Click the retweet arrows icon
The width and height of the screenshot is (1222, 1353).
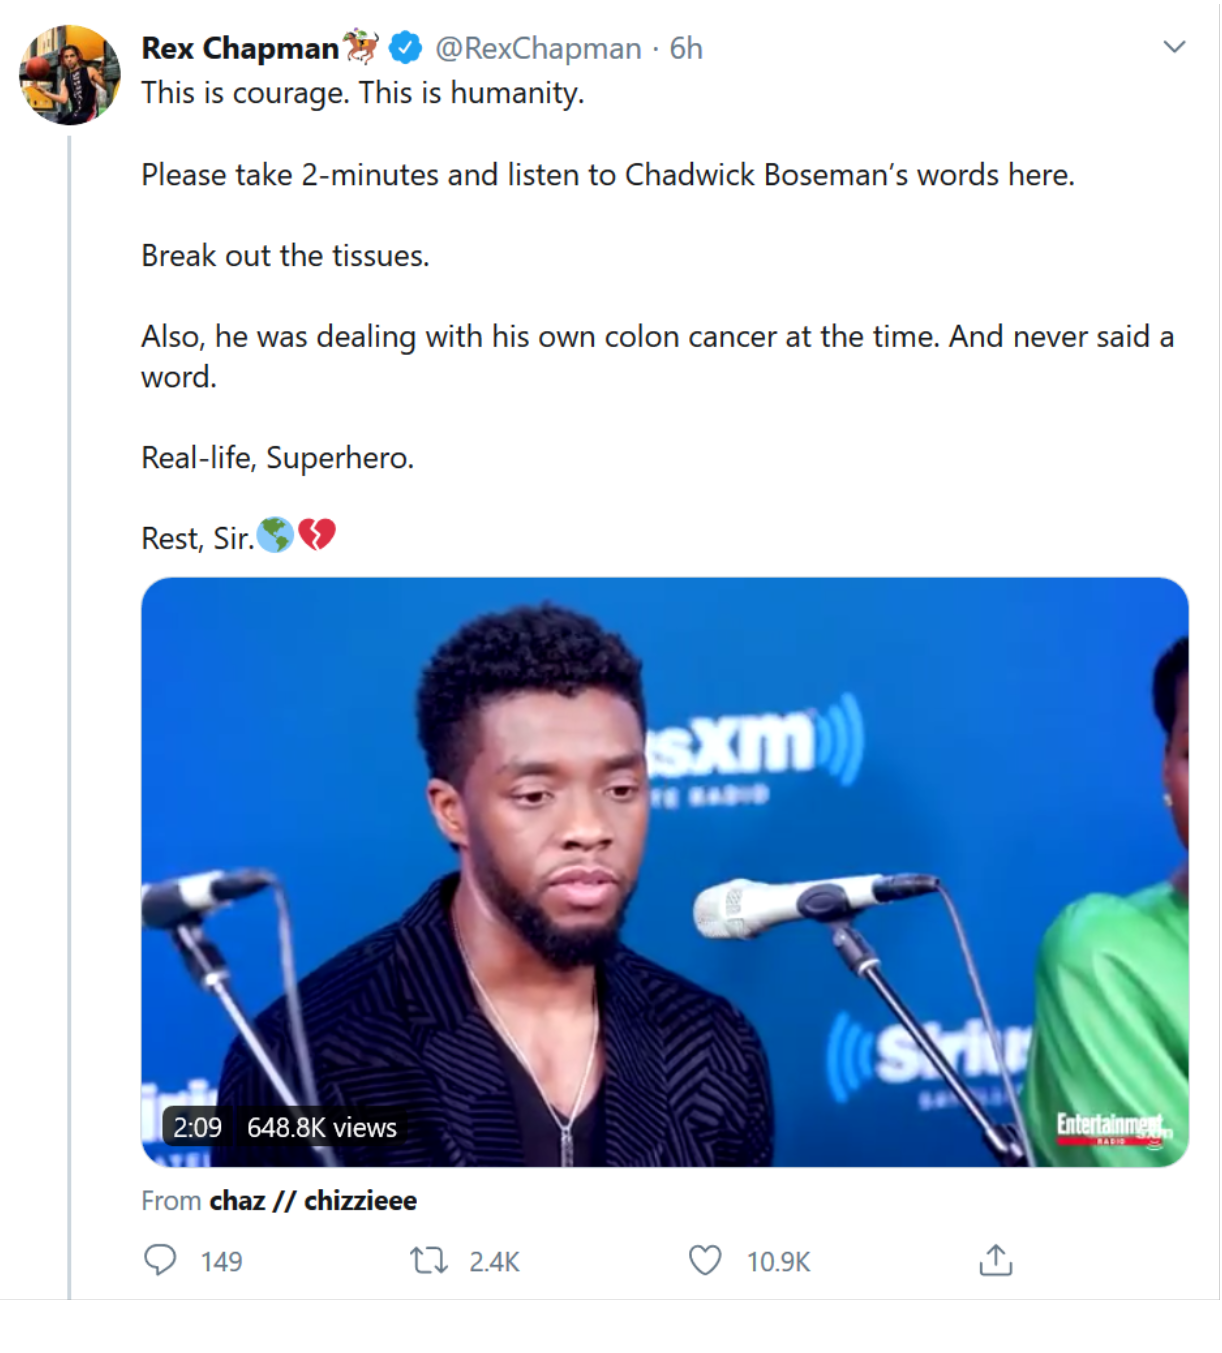429,1260
